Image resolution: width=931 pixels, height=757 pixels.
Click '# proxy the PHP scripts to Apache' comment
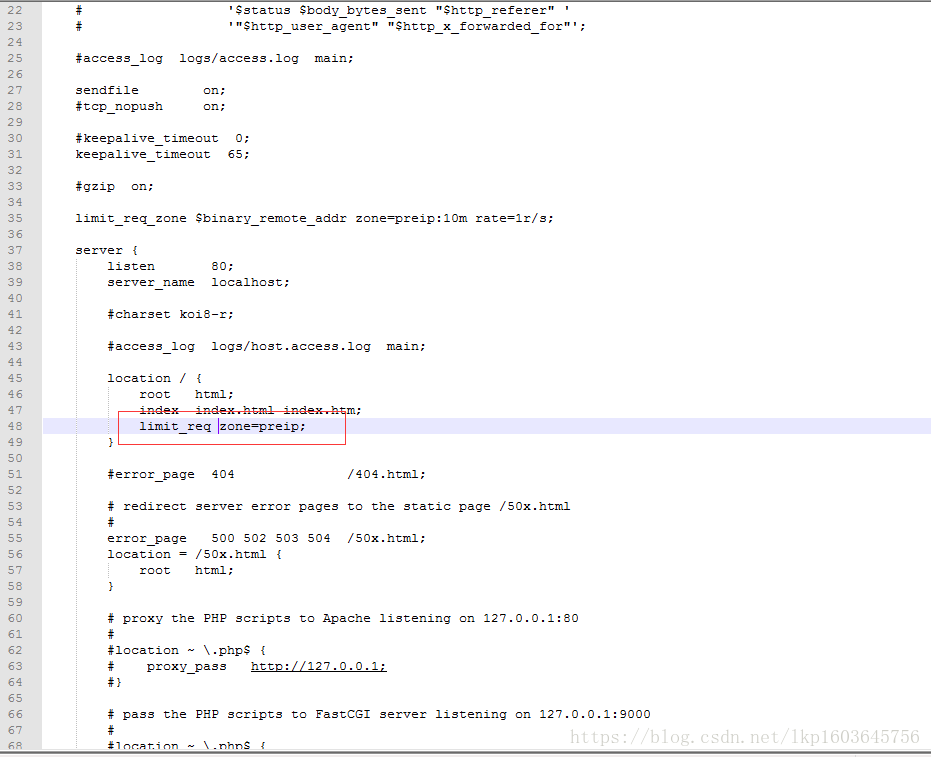tap(343, 618)
